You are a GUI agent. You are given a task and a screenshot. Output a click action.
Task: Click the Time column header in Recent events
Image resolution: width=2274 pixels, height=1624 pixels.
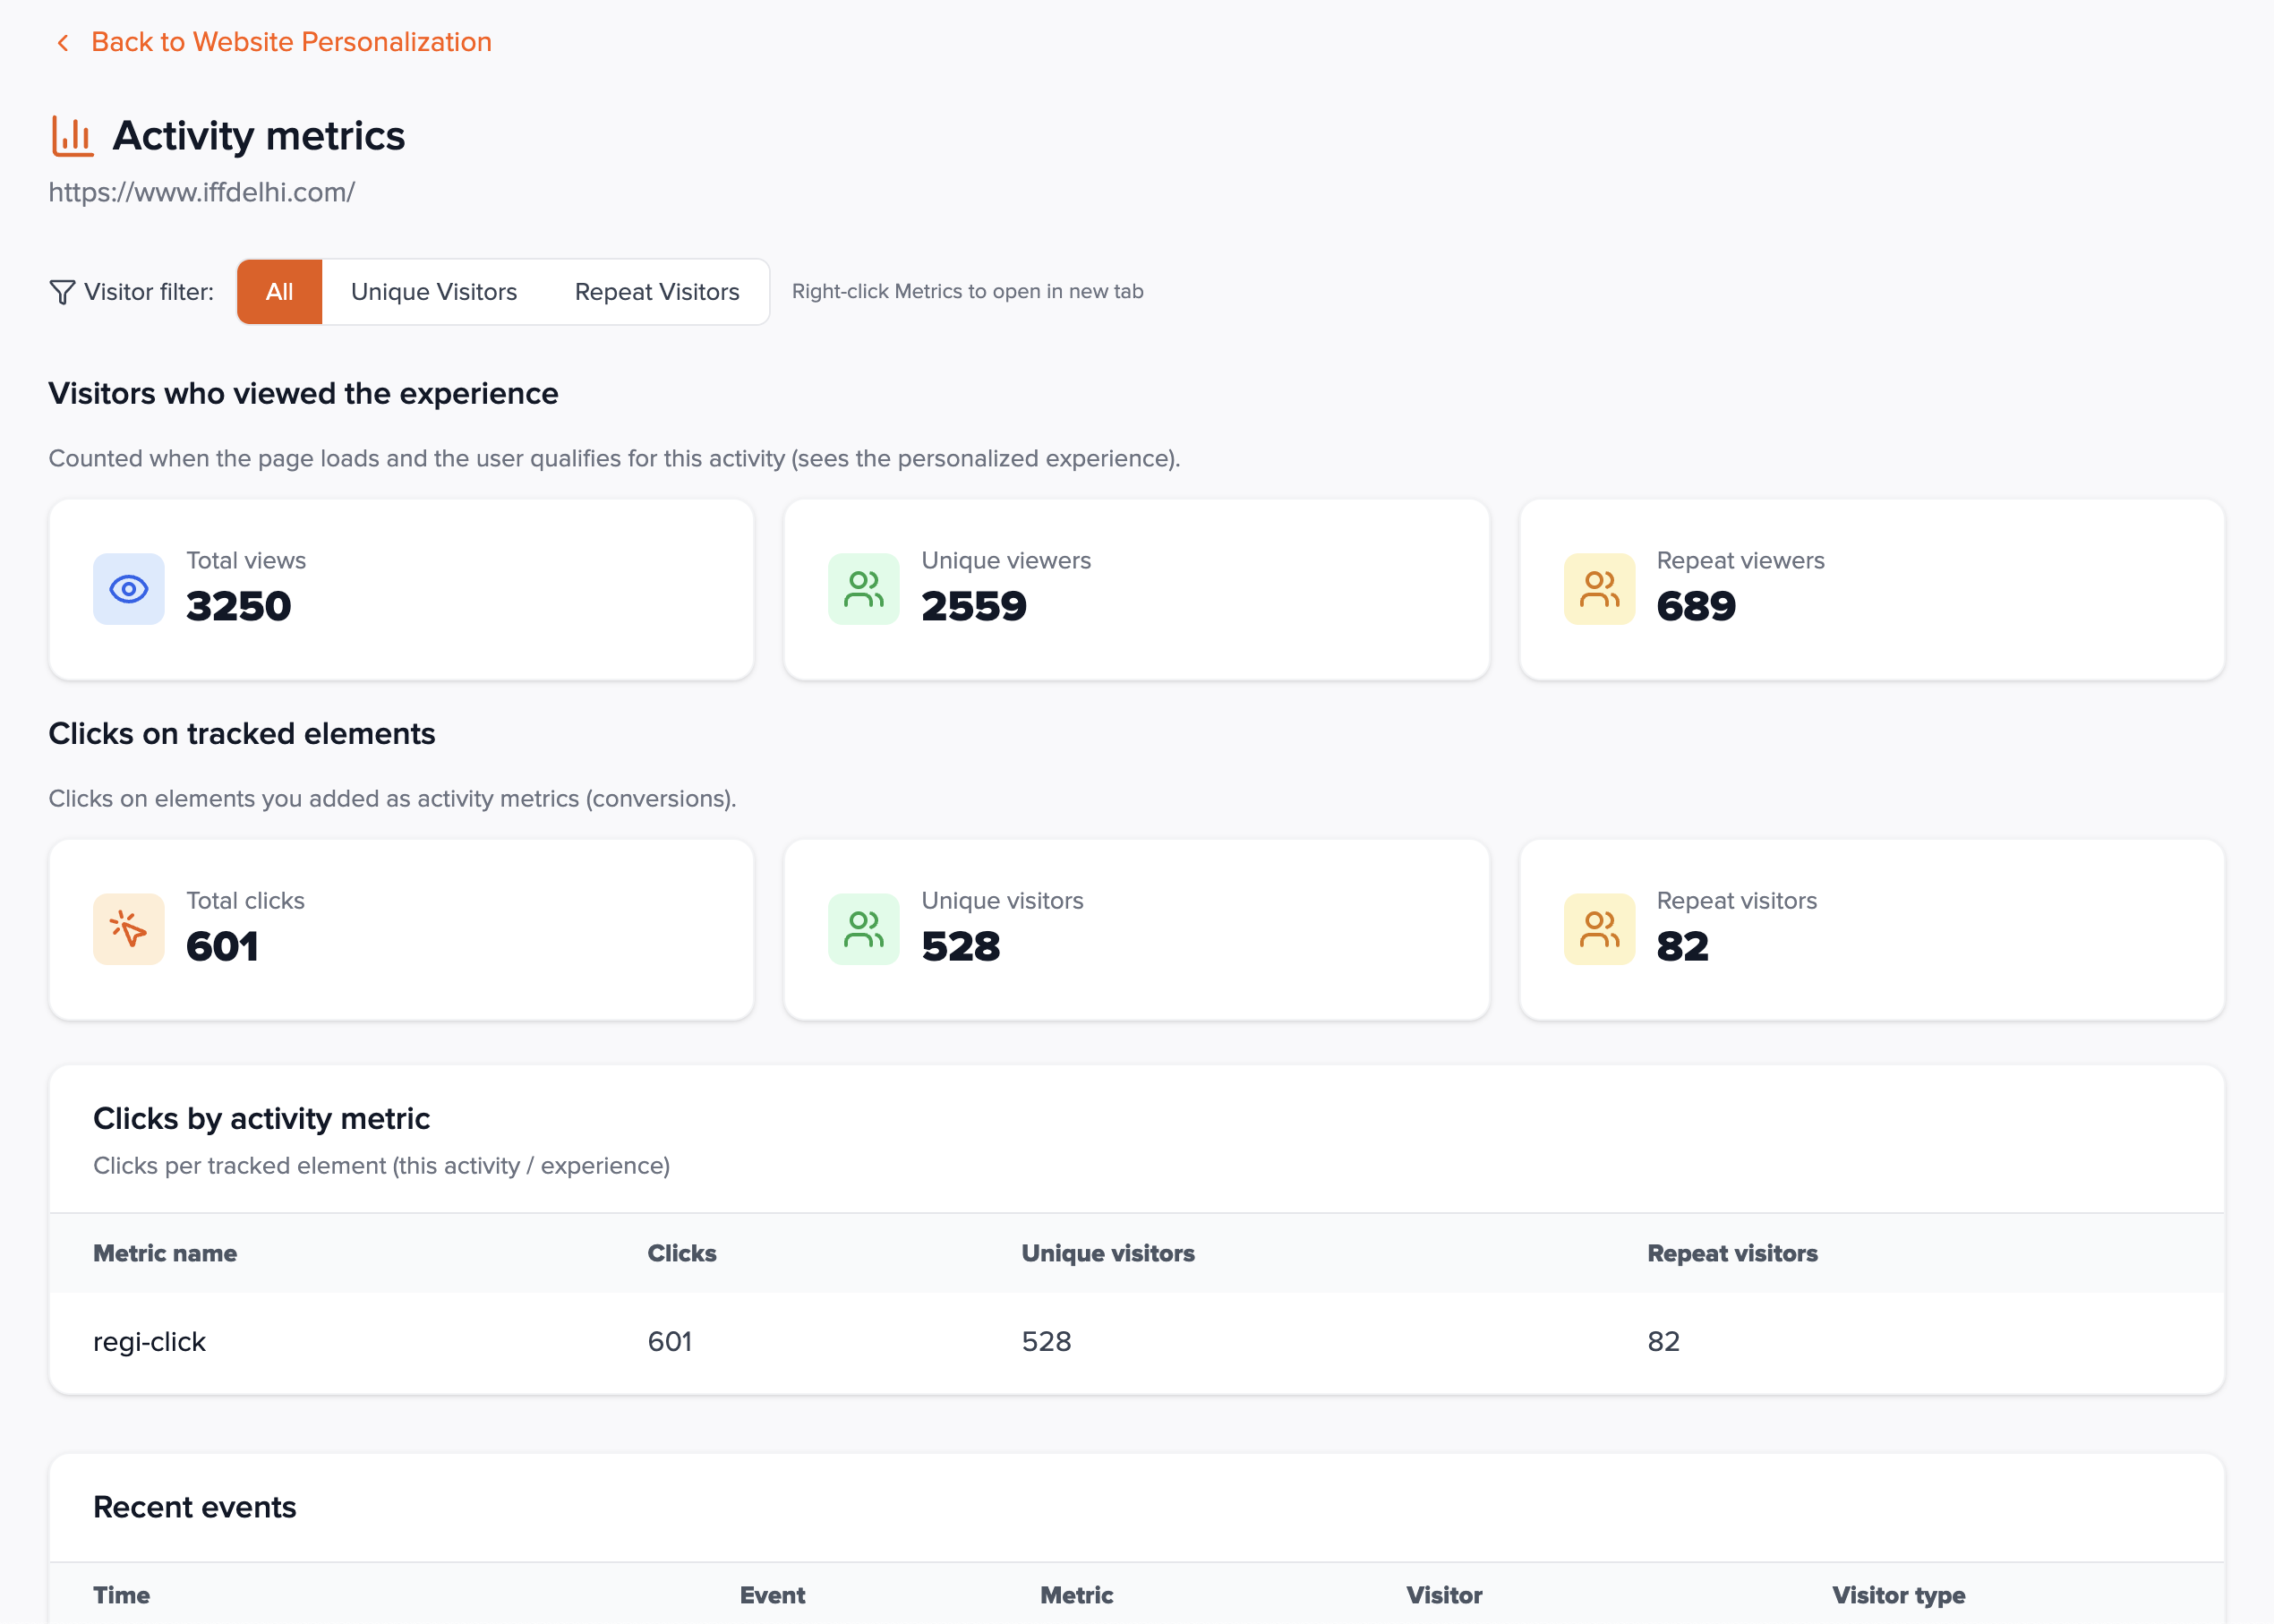[x=121, y=1595]
